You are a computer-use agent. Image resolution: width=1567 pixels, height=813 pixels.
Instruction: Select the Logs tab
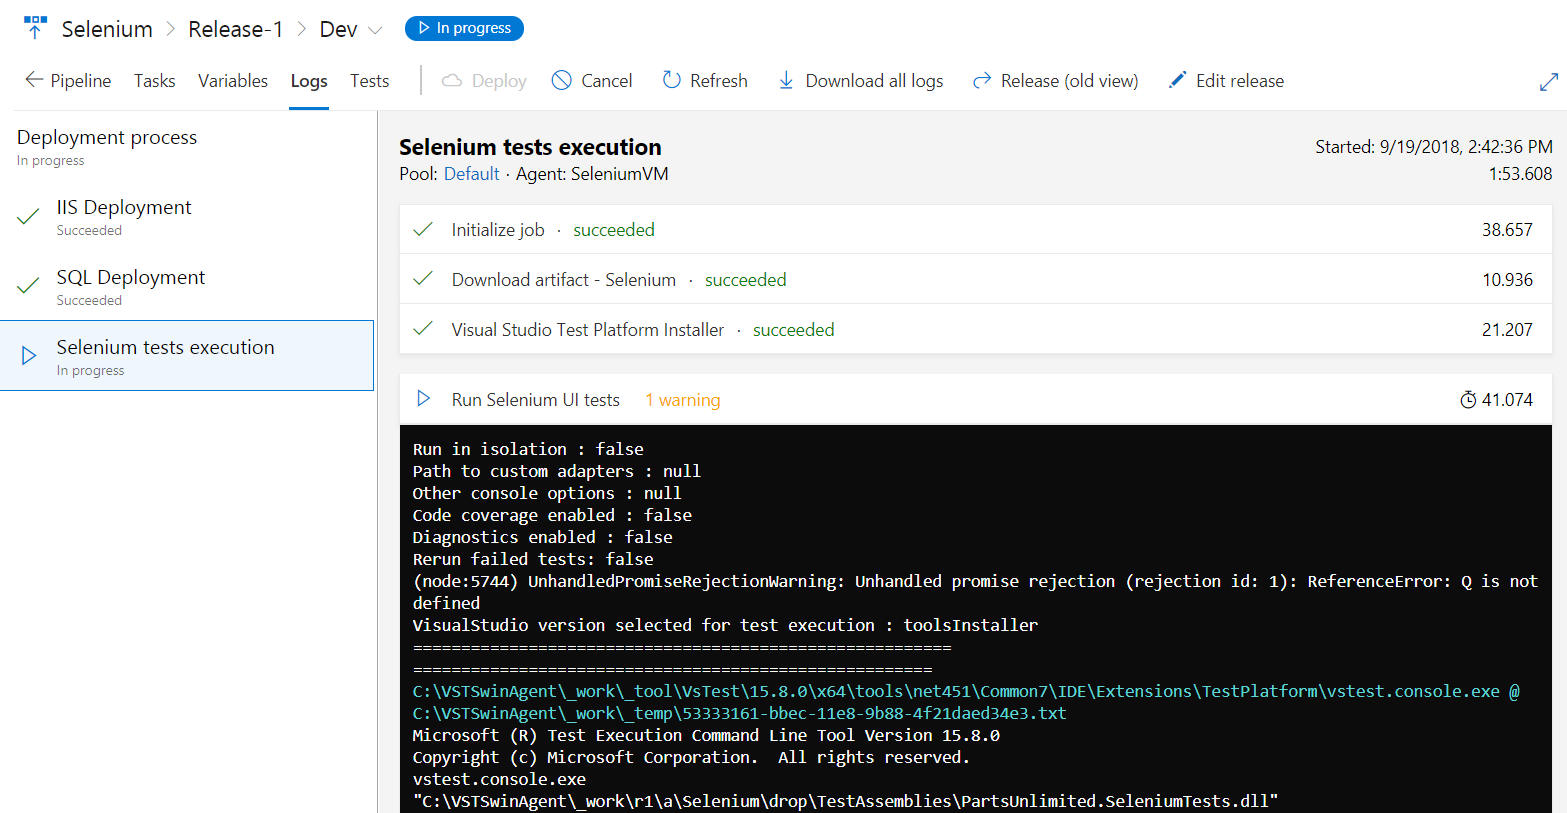pyautogui.click(x=309, y=81)
